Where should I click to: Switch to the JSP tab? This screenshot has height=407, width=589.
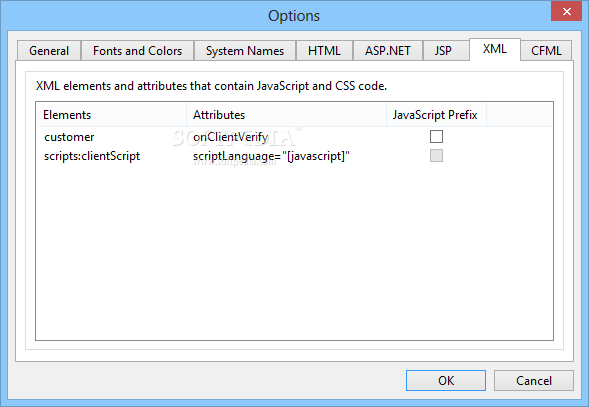(x=443, y=51)
